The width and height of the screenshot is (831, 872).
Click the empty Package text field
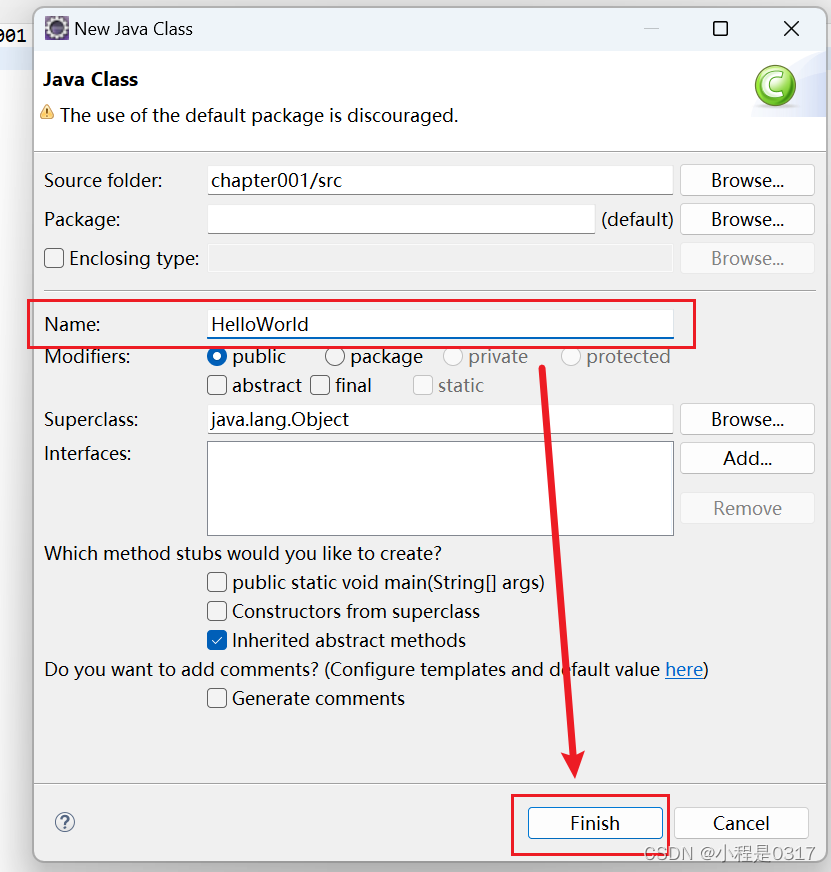click(x=401, y=219)
